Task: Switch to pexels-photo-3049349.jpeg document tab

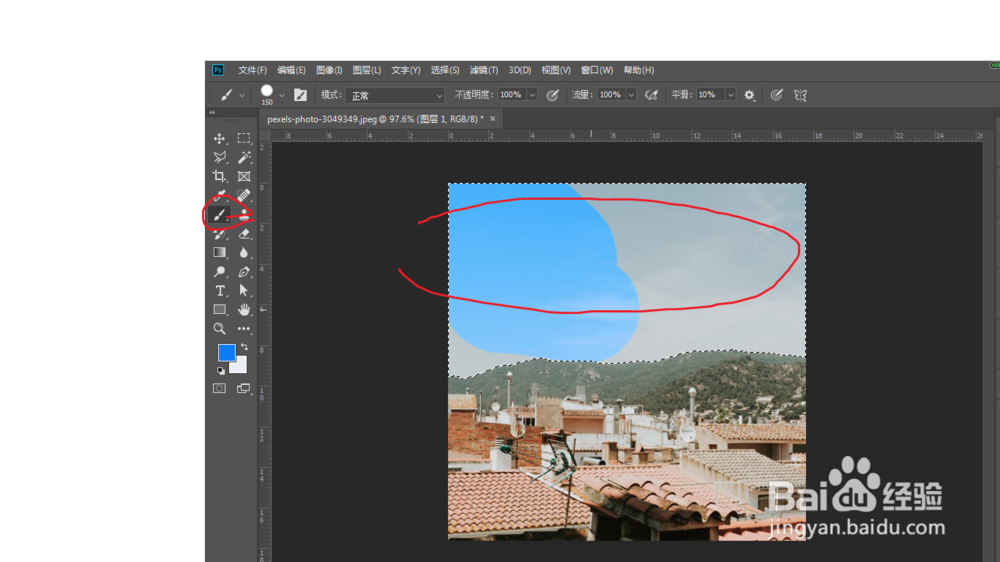Action: (x=375, y=119)
